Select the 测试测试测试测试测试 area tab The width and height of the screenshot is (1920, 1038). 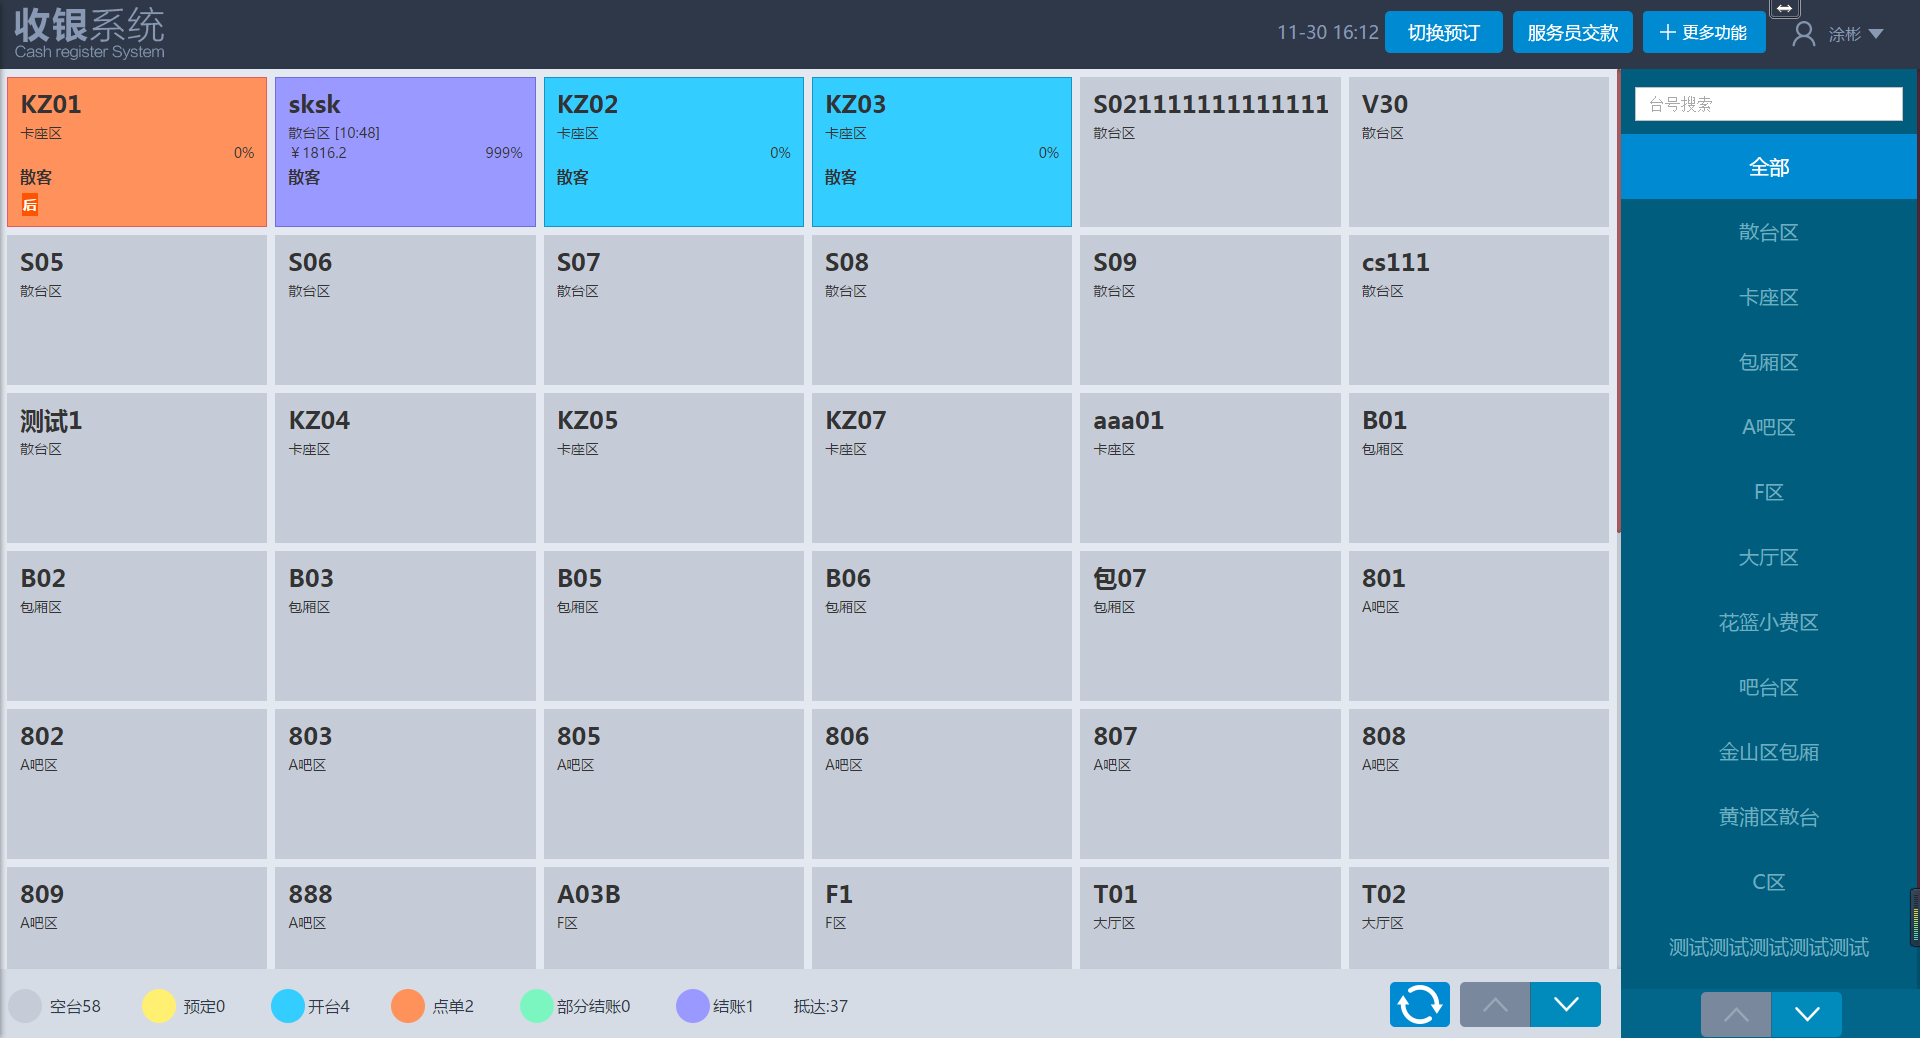click(x=1768, y=947)
